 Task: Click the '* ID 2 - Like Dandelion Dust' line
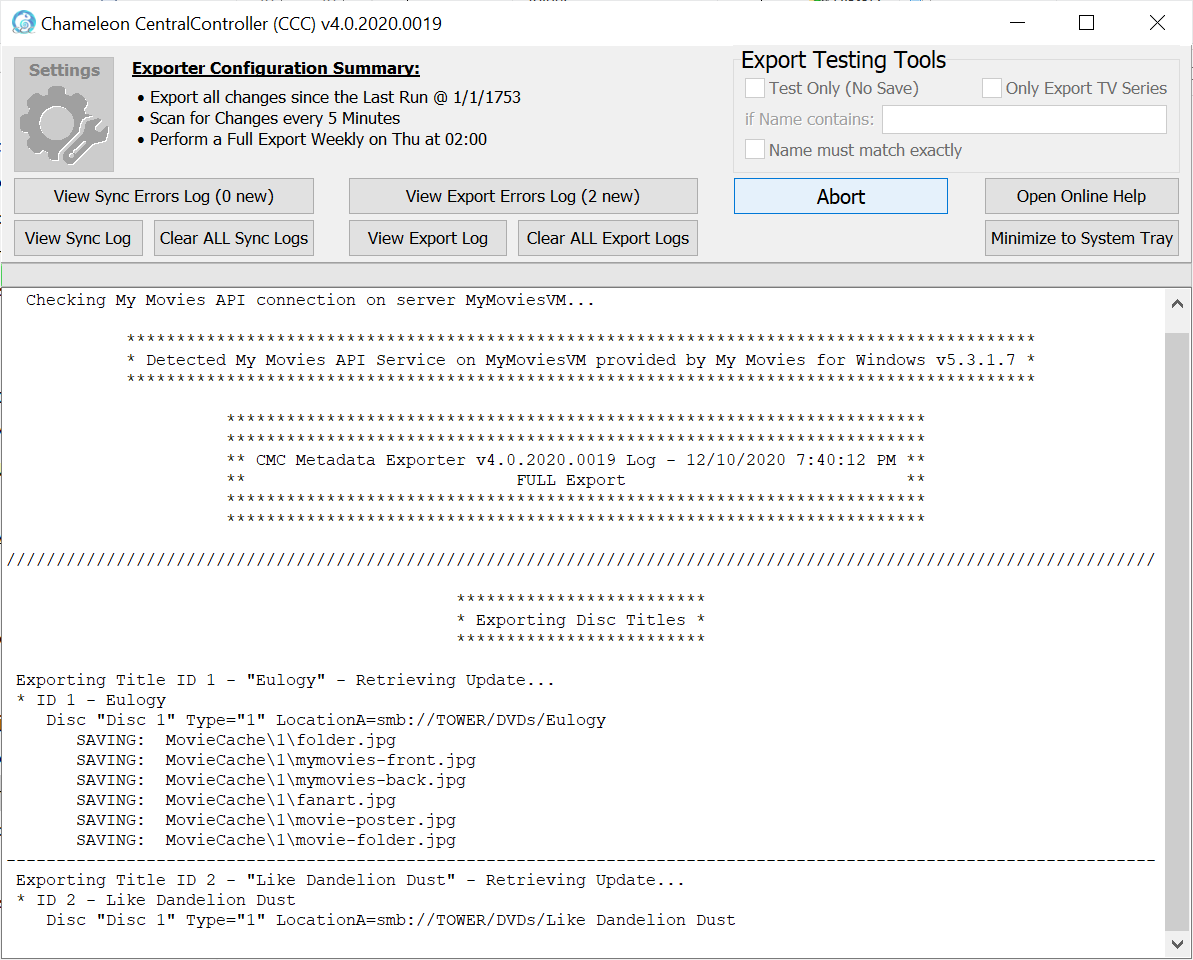point(156,900)
